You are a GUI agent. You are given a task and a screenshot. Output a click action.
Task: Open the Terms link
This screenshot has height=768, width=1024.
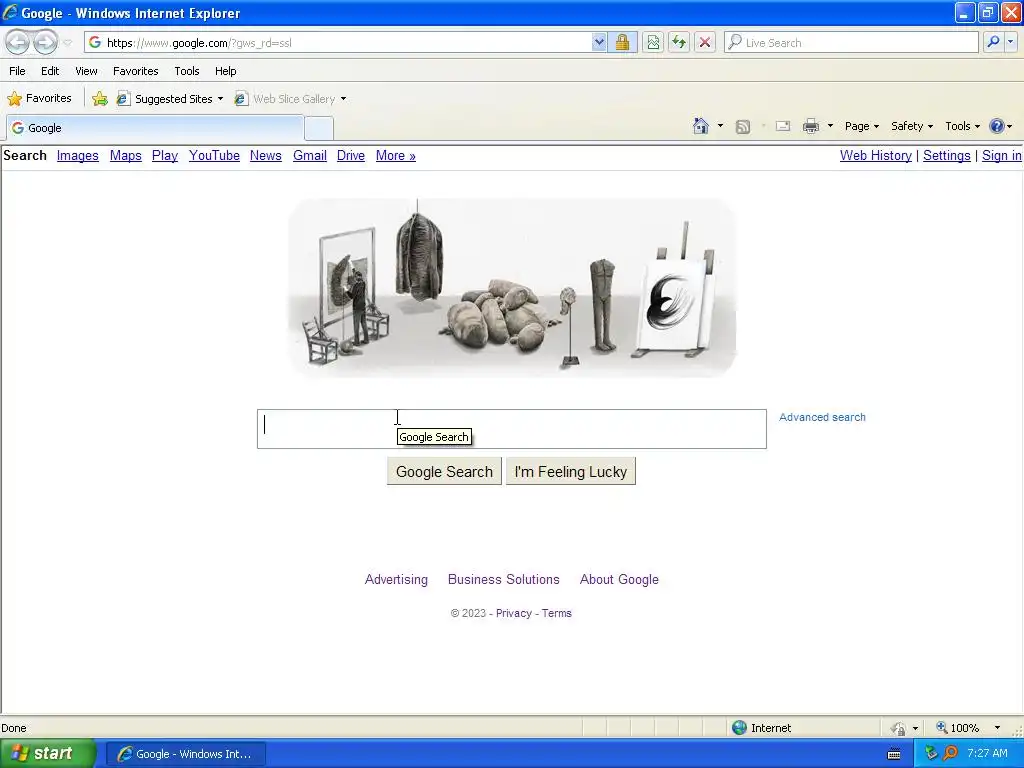[x=556, y=613]
